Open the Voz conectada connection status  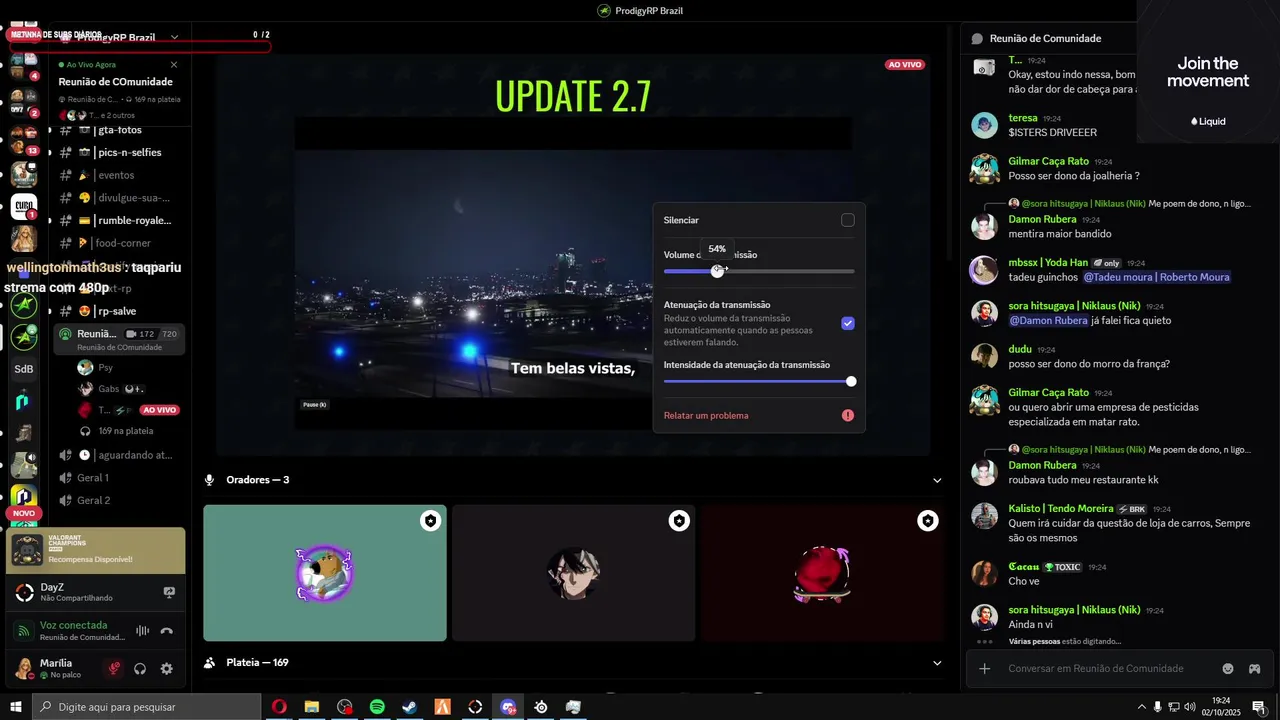(x=73, y=625)
